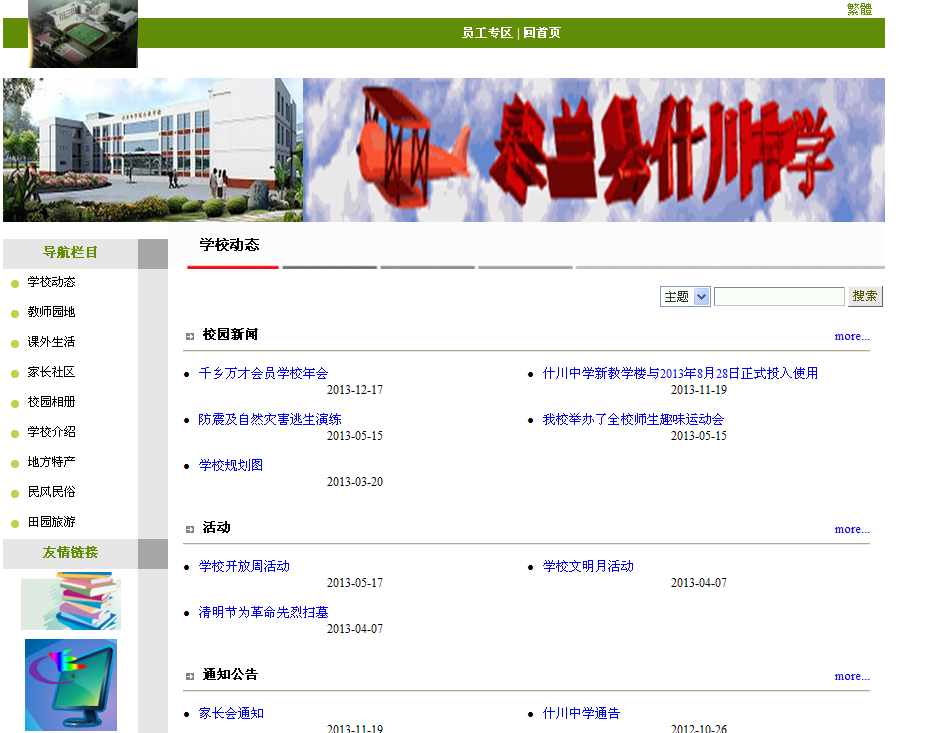This screenshot has height=733, width=935.
Task: Open the 学校开放周活动 activity article
Action: [x=244, y=566]
